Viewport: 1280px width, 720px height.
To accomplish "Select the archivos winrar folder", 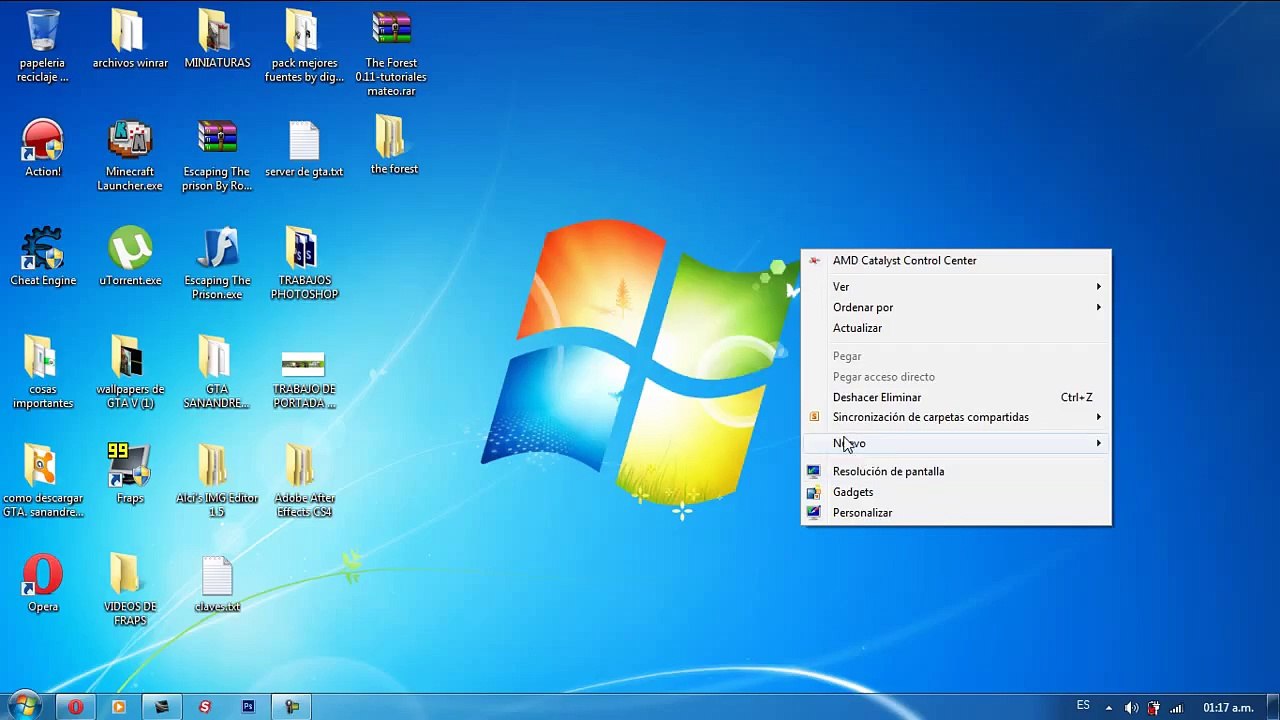I will pyautogui.click(x=130, y=40).
